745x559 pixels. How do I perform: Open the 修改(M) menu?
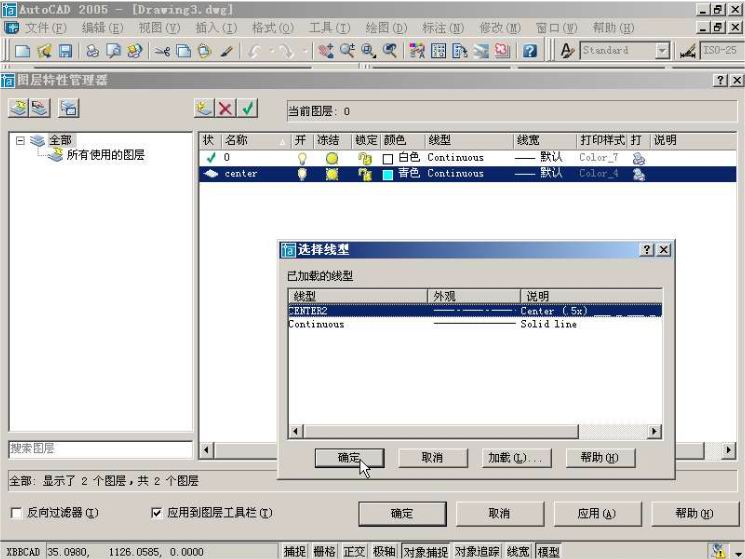[x=500, y=28]
